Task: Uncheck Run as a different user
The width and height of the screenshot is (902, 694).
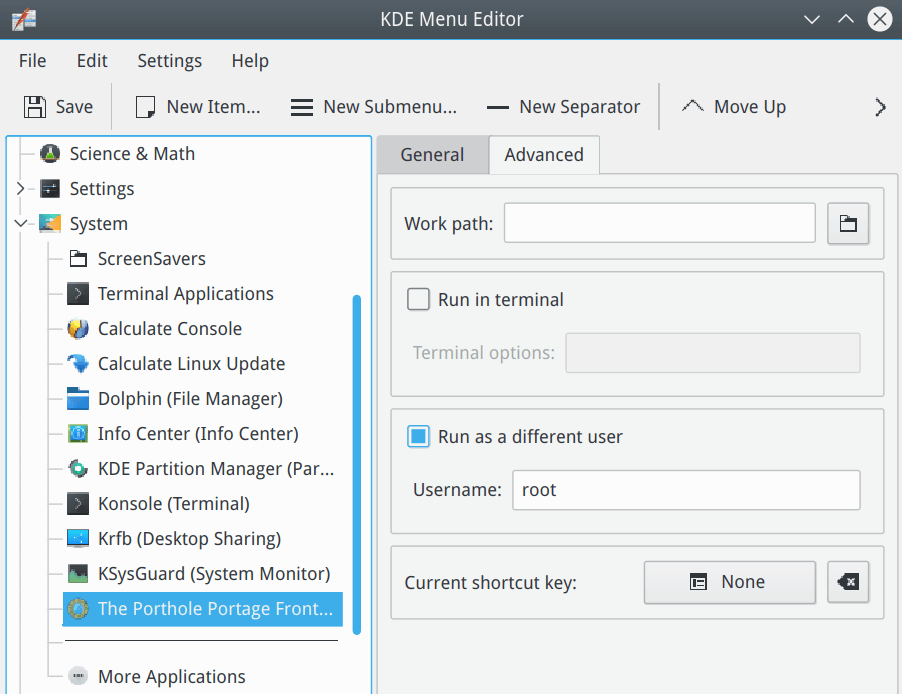Action: (418, 436)
